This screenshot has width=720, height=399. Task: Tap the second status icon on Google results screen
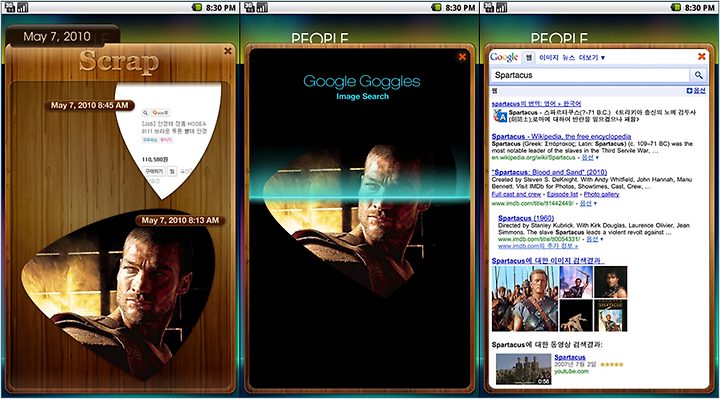click(x=502, y=7)
